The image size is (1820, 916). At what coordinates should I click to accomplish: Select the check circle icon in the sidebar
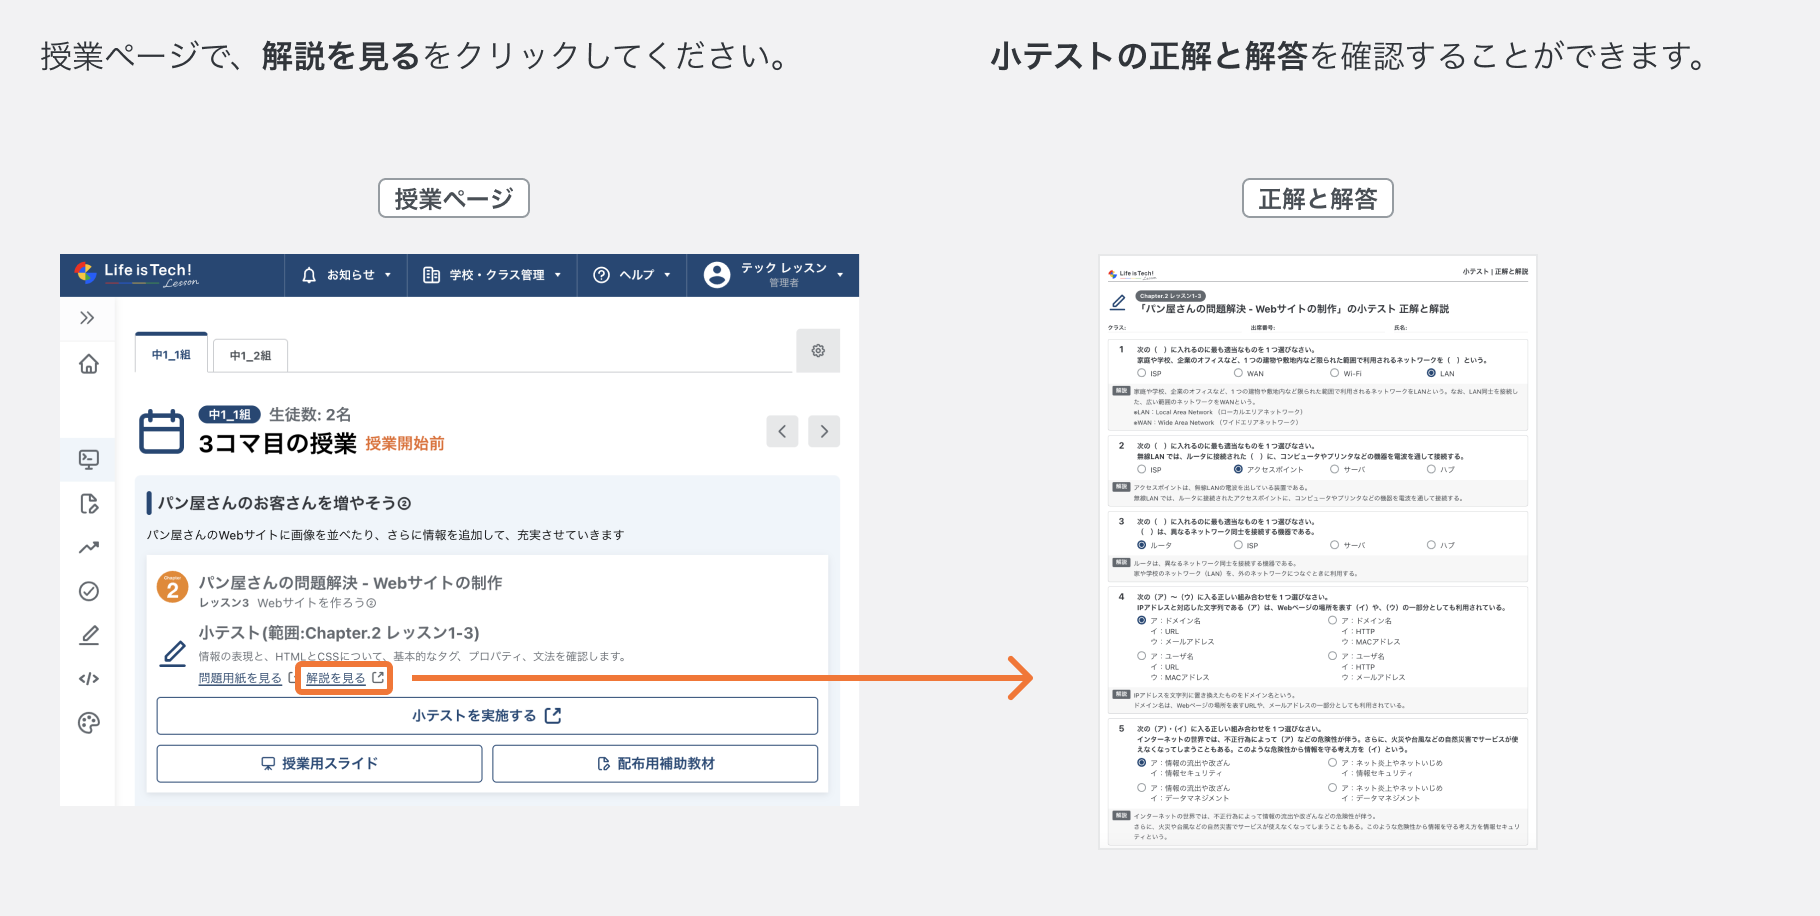point(89,591)
